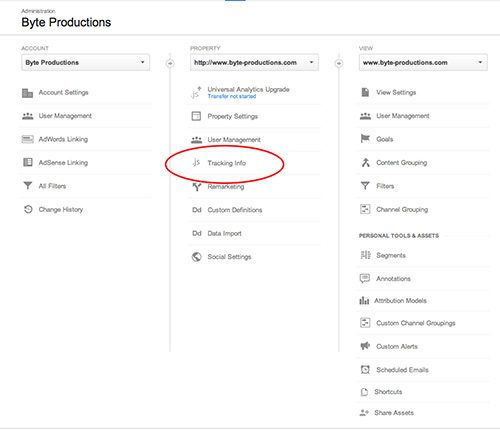Click the Goals flag icon
Image resolution: width=500 pixels, height=430 pixels.
pos(365,138)
